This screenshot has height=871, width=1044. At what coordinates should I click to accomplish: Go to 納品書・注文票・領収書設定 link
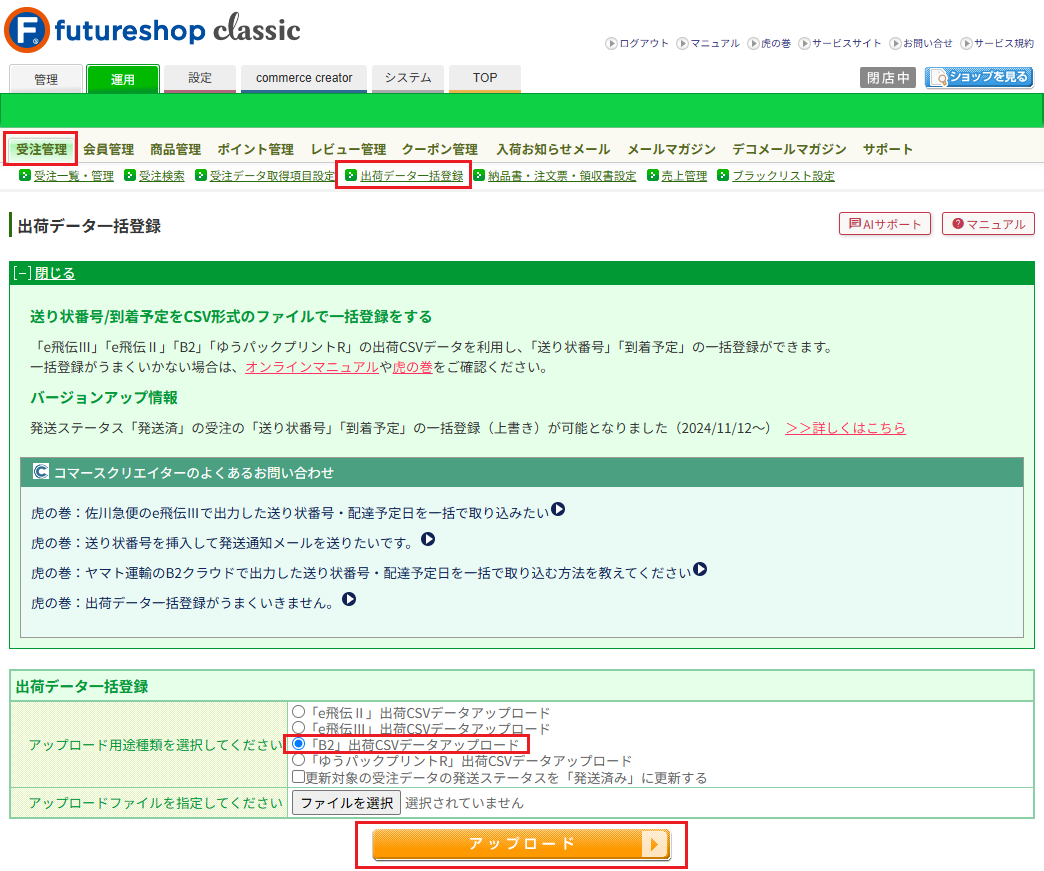(562, 176)
